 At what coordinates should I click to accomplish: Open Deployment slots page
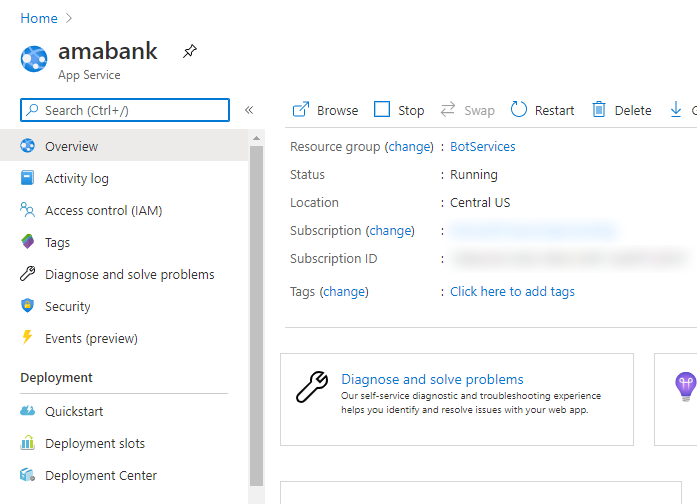pos(94,443)
